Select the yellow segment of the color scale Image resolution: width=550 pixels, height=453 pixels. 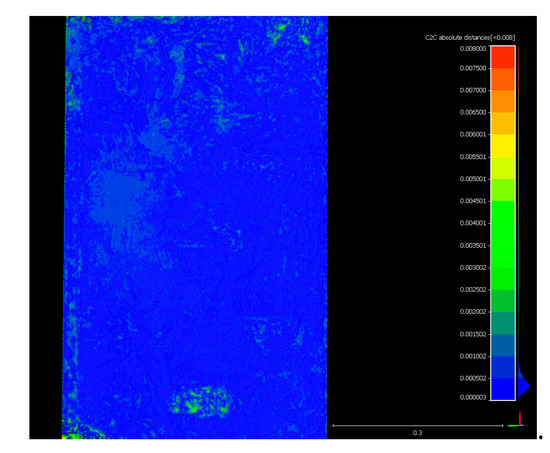[x=503, y=146]
